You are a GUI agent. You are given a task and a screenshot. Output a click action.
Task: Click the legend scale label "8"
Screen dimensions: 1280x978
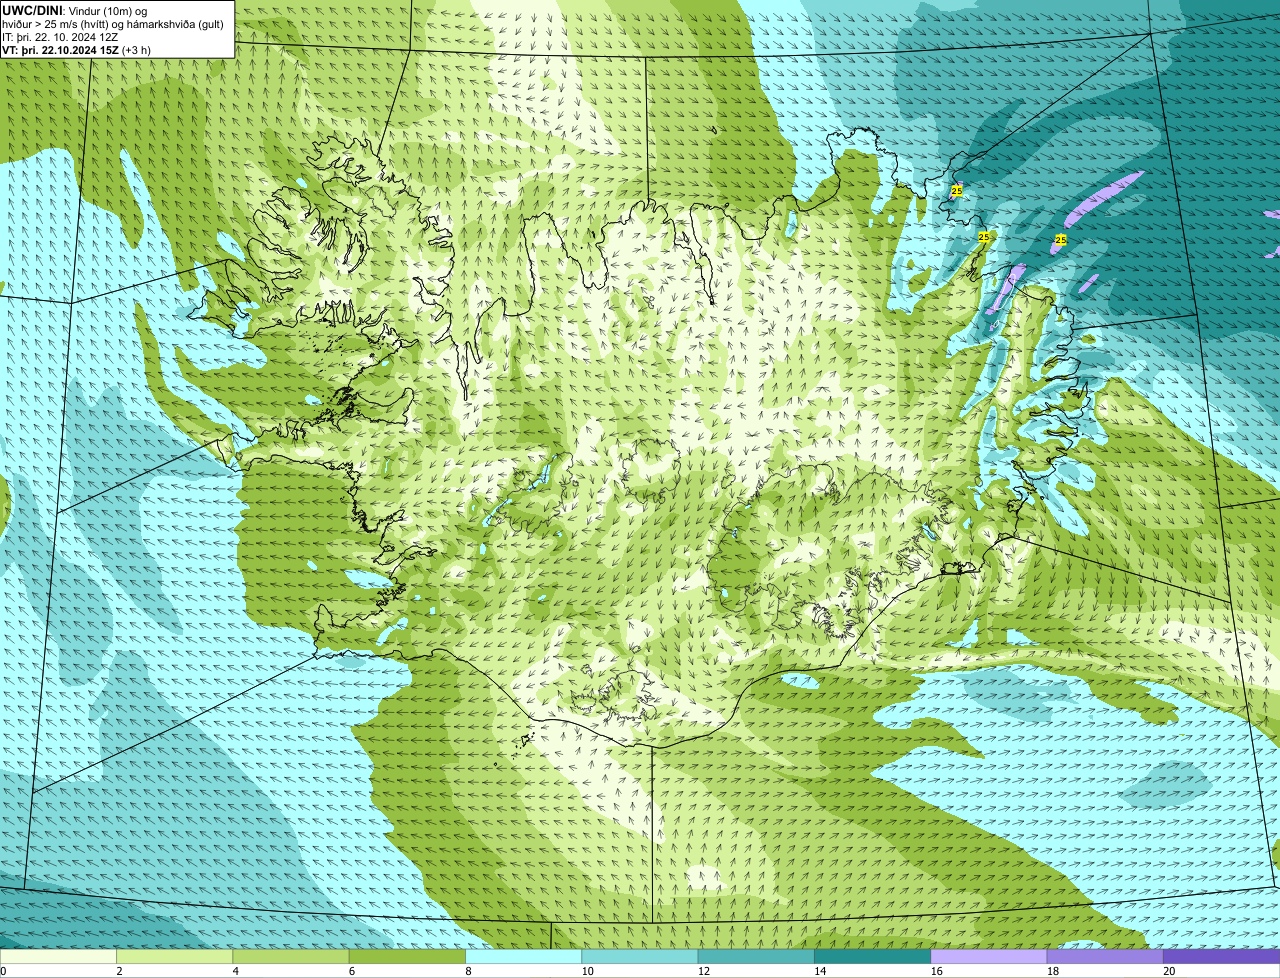click(x=468, y=971)
